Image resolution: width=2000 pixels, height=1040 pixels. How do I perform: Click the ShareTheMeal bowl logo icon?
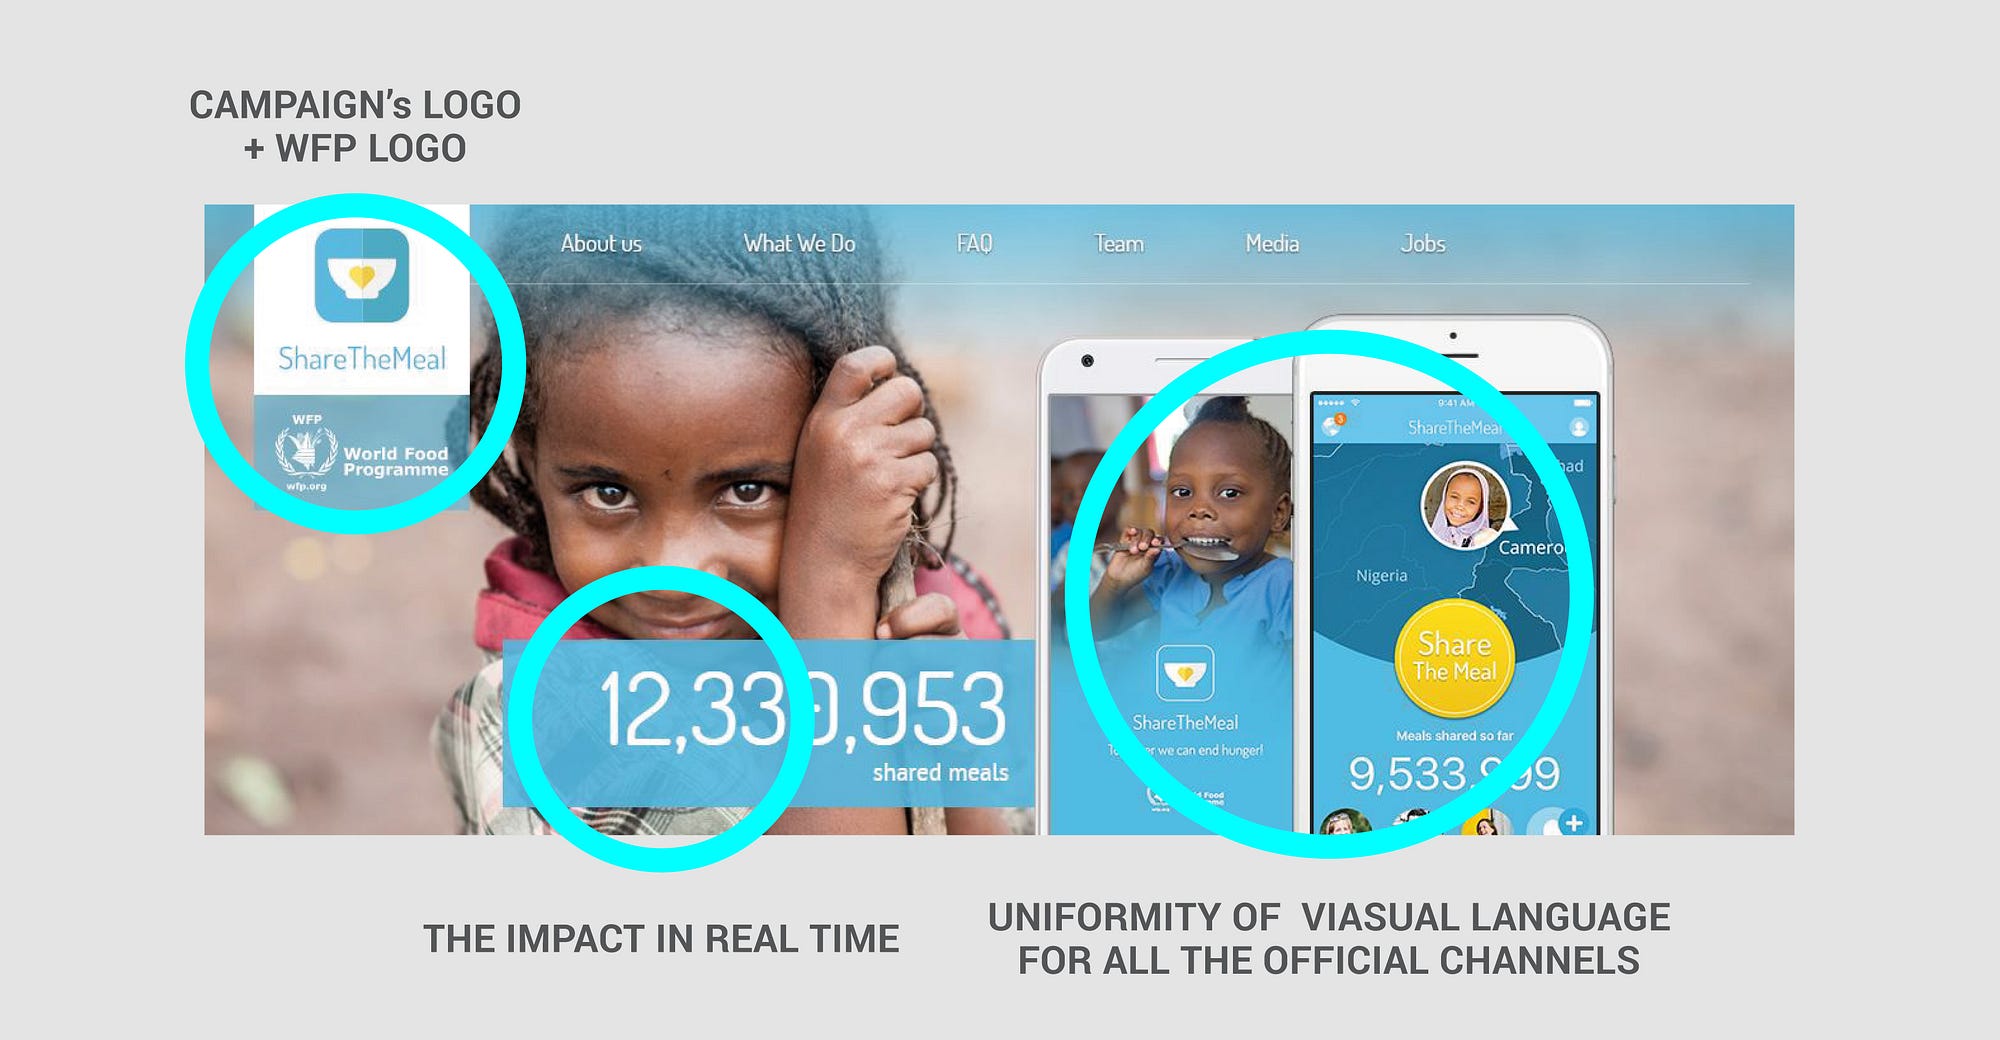click(362, 275)
